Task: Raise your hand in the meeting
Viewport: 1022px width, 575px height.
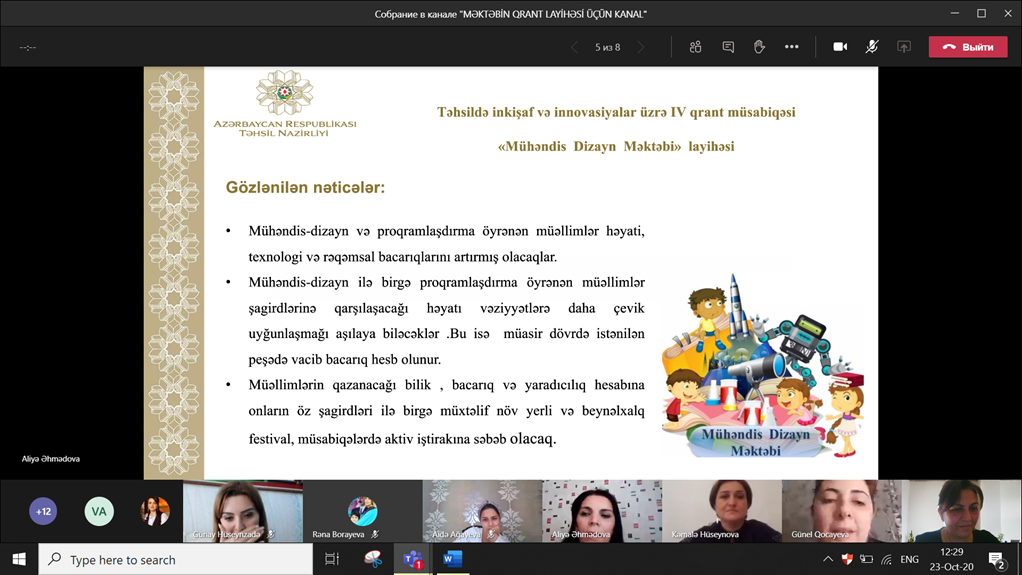Action: click(759, 47)
